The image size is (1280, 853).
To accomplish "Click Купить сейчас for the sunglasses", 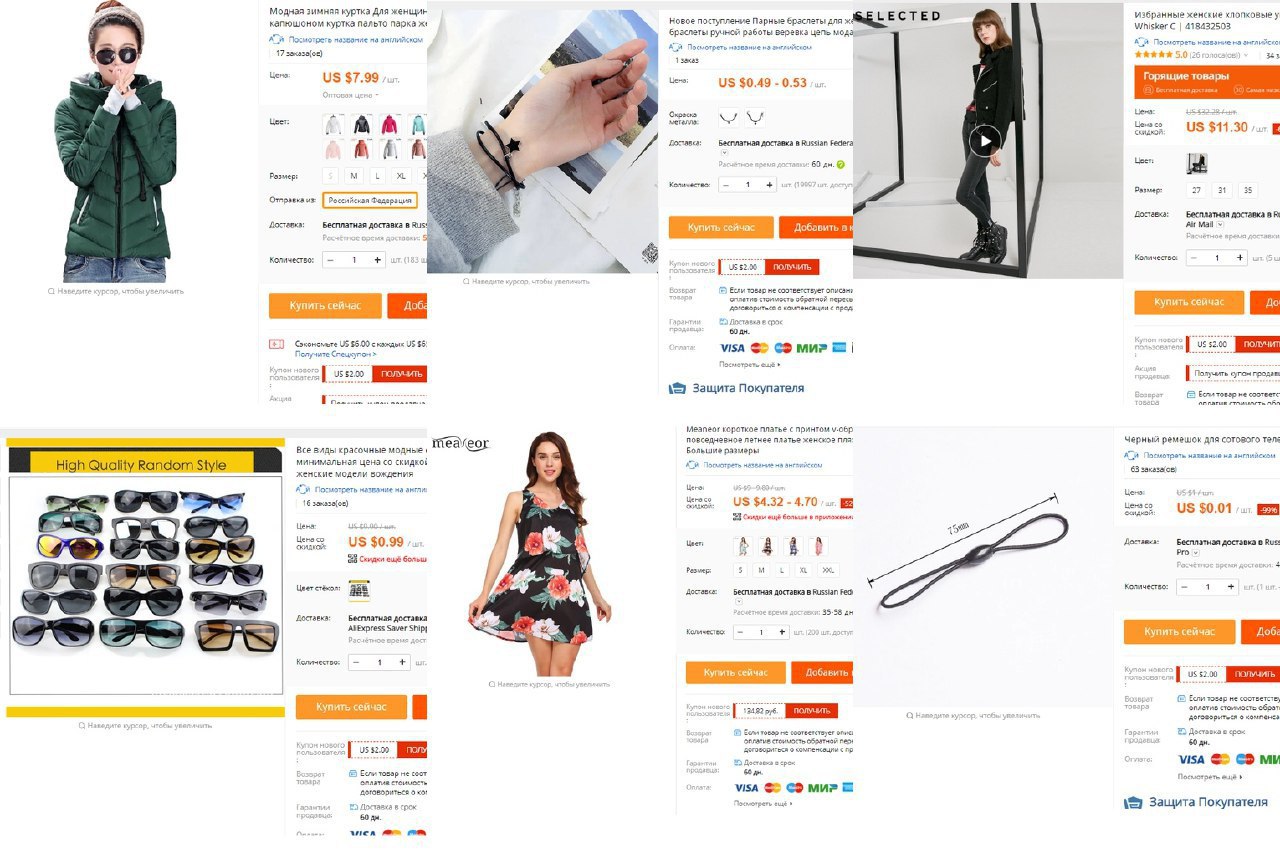I will pos(351,707).
